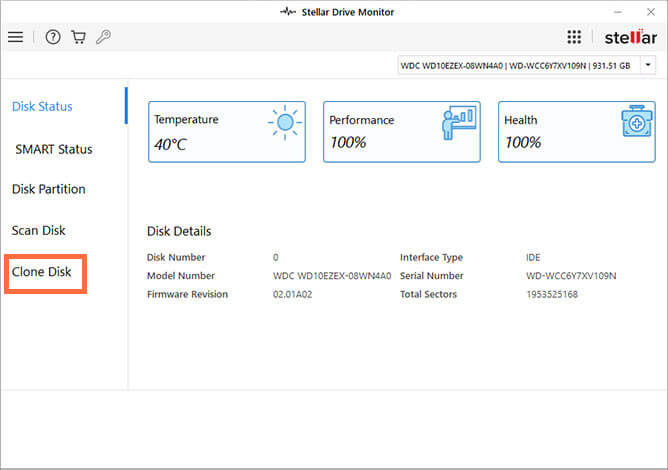Go to Disk Partition section
This screenshot has height=470, width=668.
coord(49,189)
